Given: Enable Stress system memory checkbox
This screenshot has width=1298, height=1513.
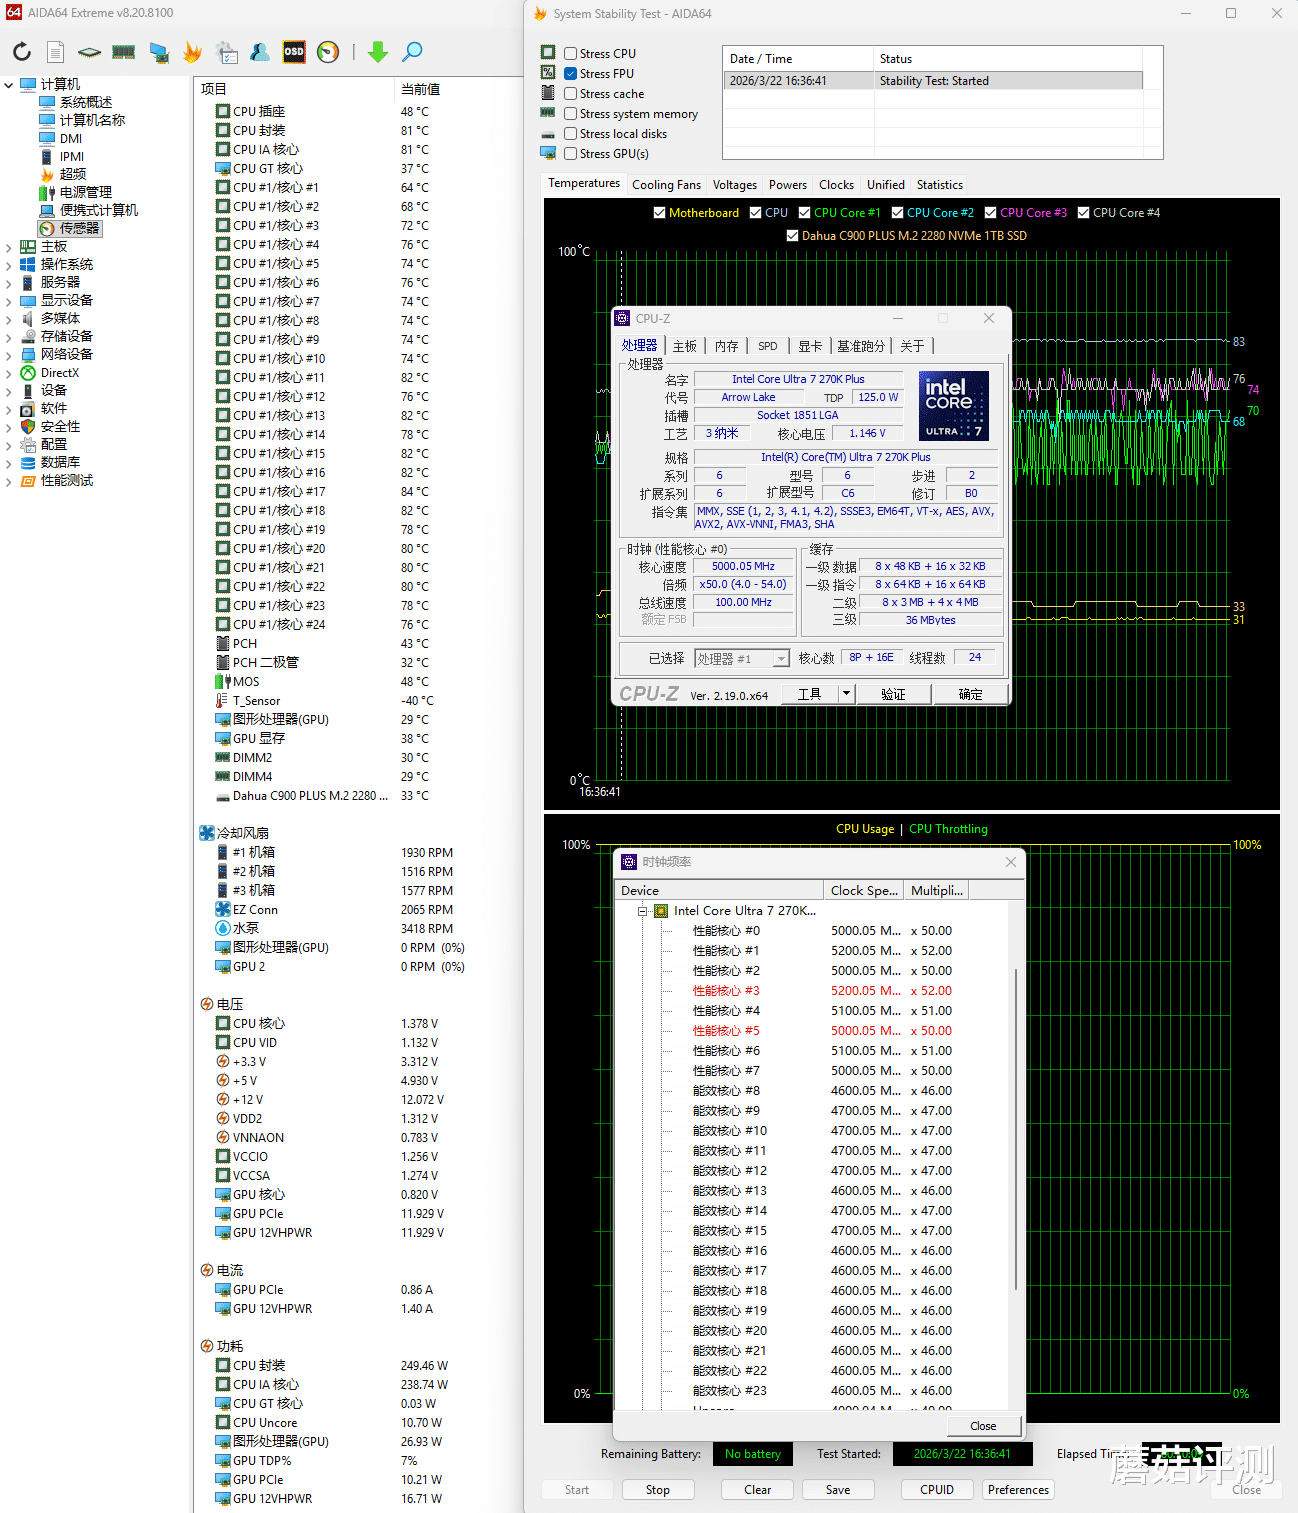Looking at the screenshot, I should (570, 114).
